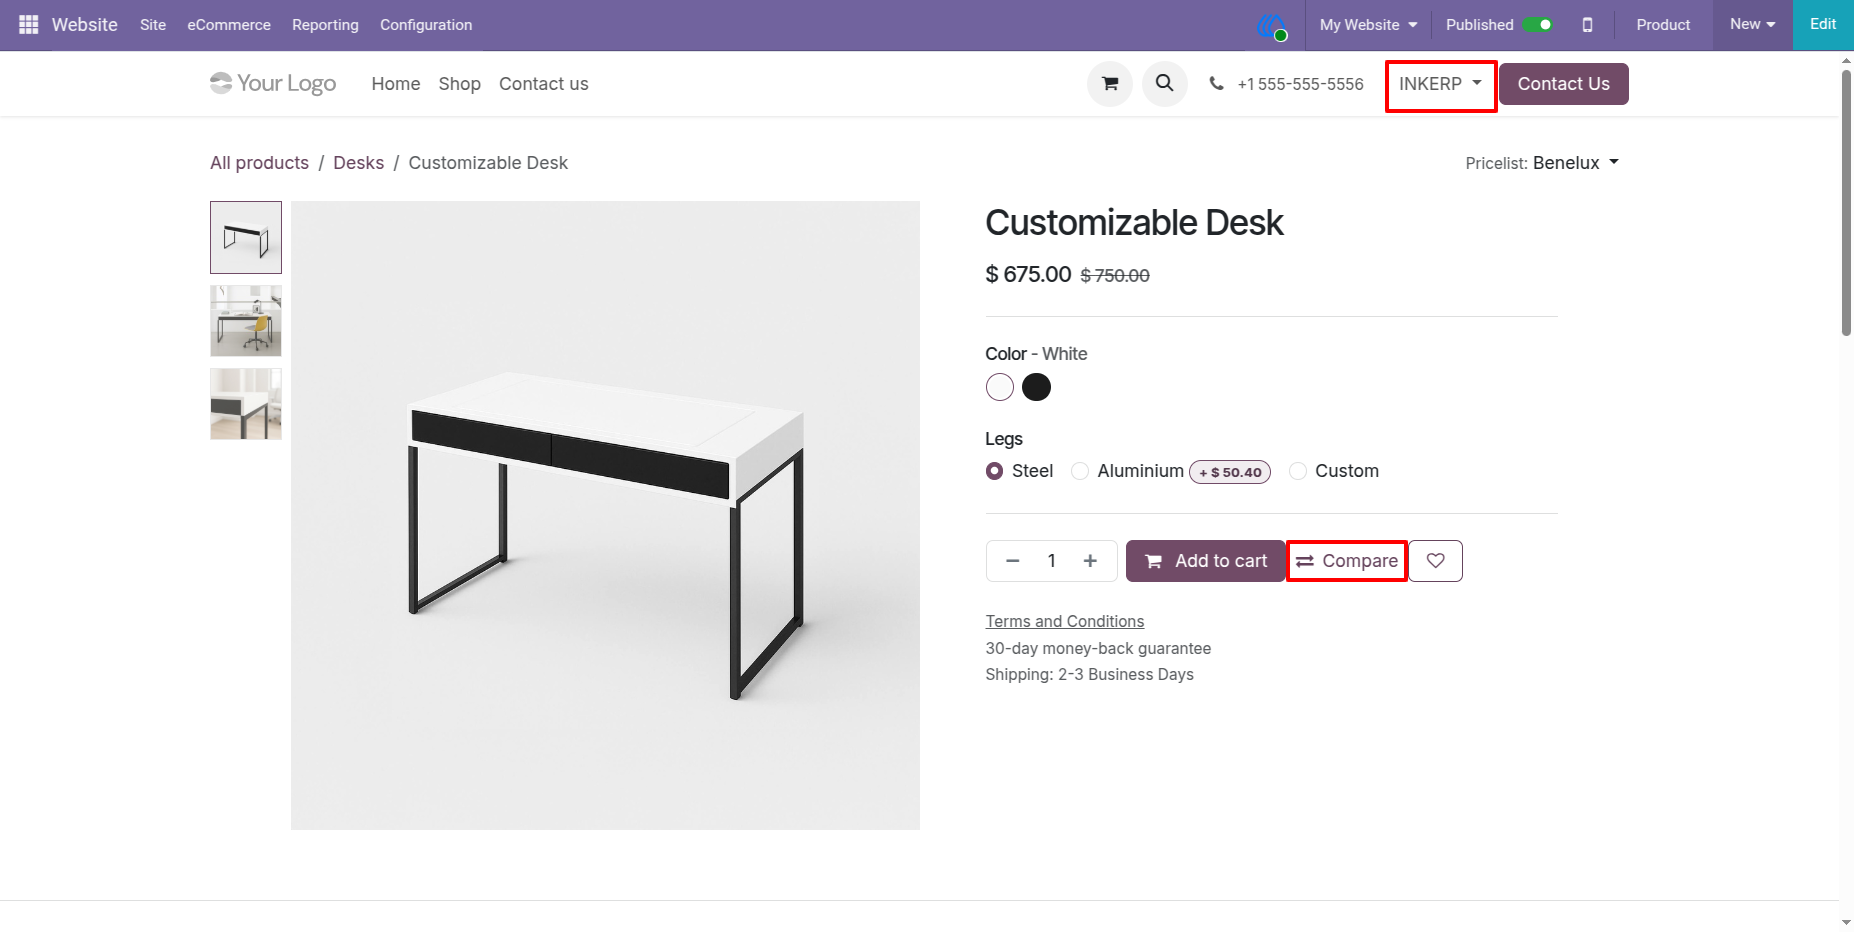This screenshot has height=932, width=1854.
Task: Add desk to wishlist heart icon
Action: coord(1436,561)
